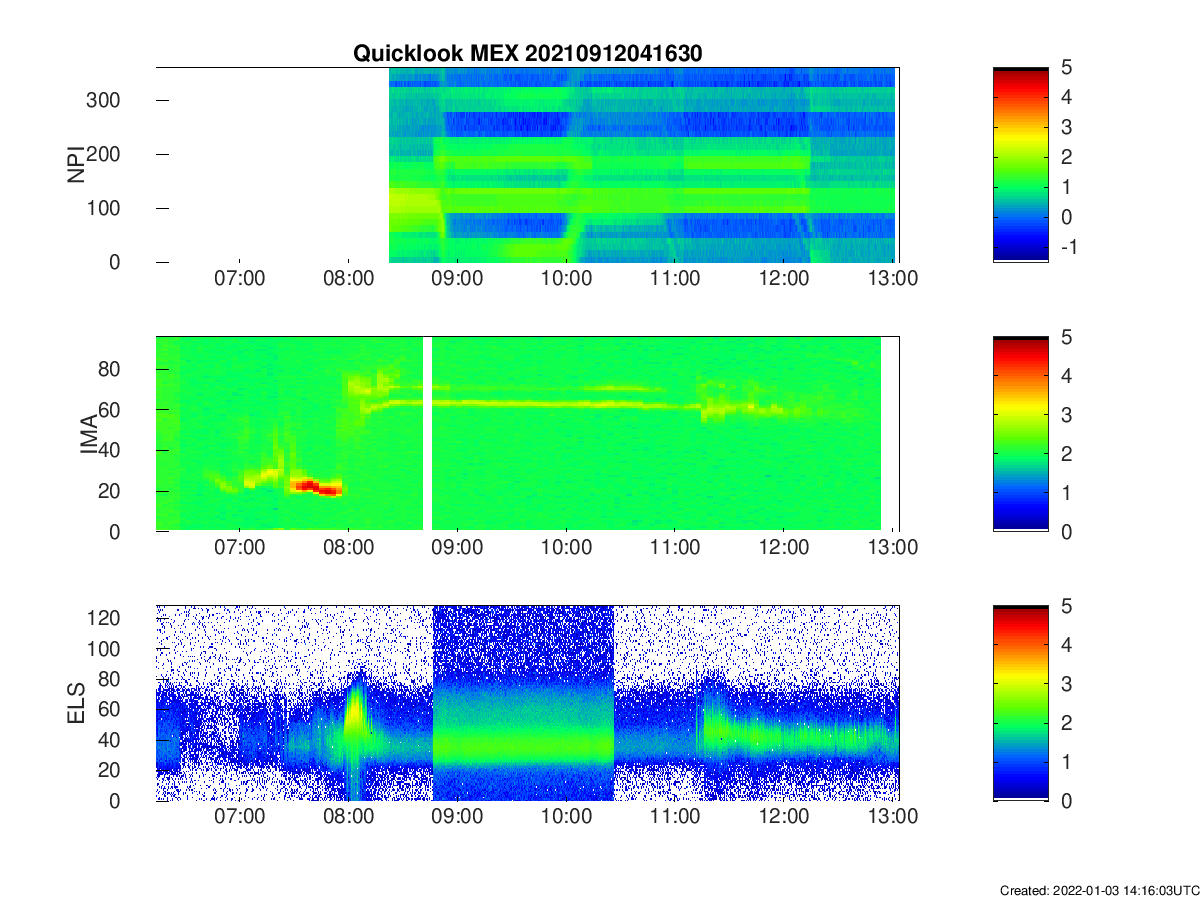Screen dimensions: 1200x900
Task: Click the Created 2022-01-03 timestamp footer
Action: coord(1099,890)
